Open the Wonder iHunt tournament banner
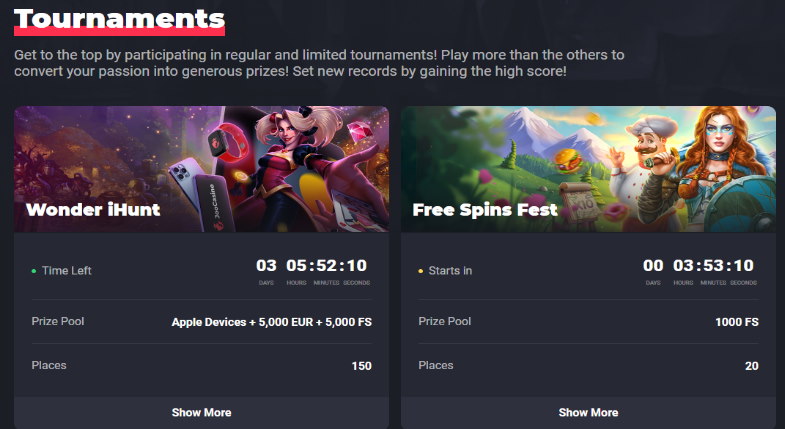 tap(201, 169)
